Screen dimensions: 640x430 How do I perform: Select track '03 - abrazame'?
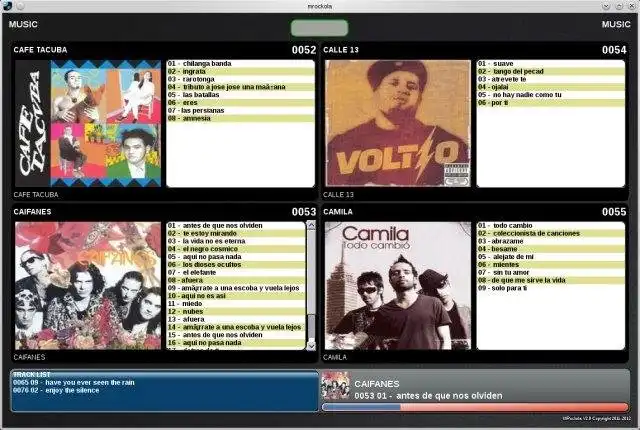551,241
